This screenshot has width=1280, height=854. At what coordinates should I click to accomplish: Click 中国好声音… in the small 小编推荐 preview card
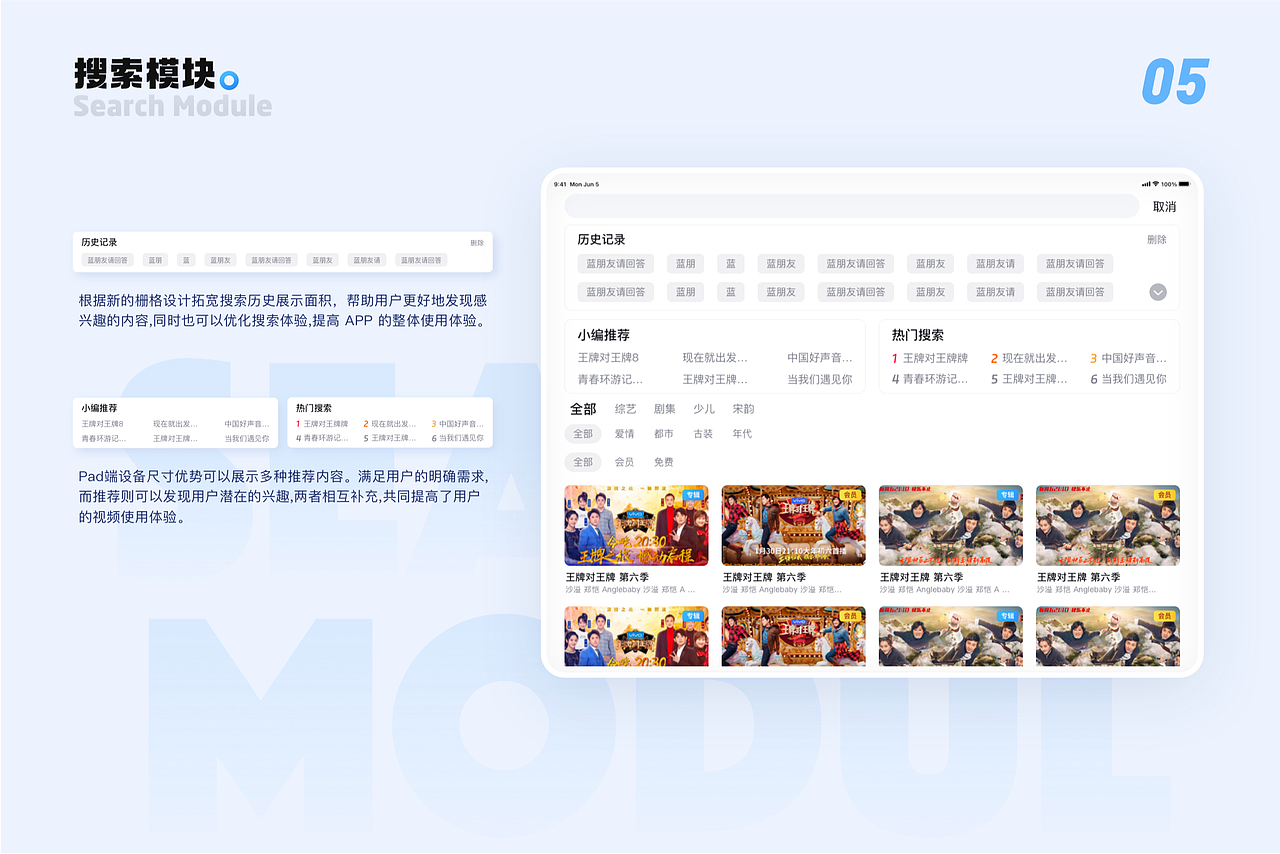tap(247, 424)
